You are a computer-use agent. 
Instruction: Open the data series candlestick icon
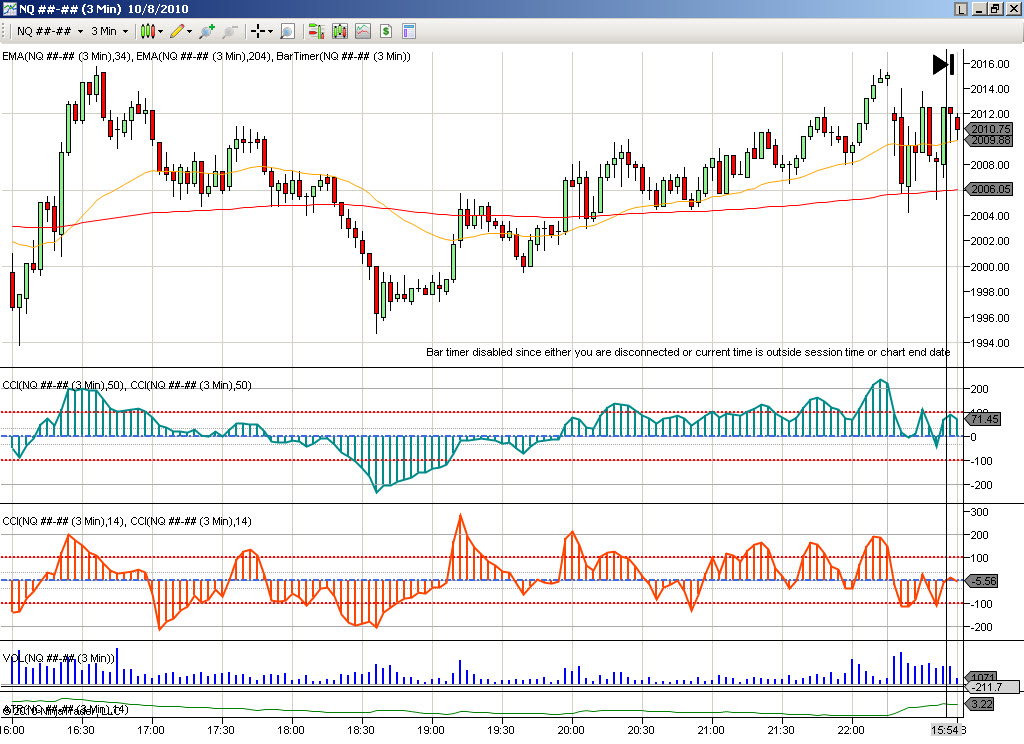tap(339, 31)
